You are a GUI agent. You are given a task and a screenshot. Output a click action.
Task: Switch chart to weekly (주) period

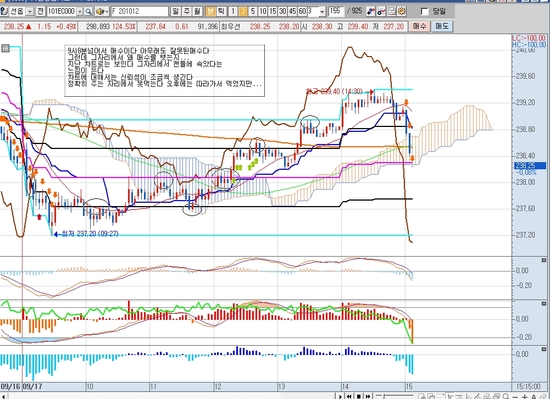[x=187, y=12]
